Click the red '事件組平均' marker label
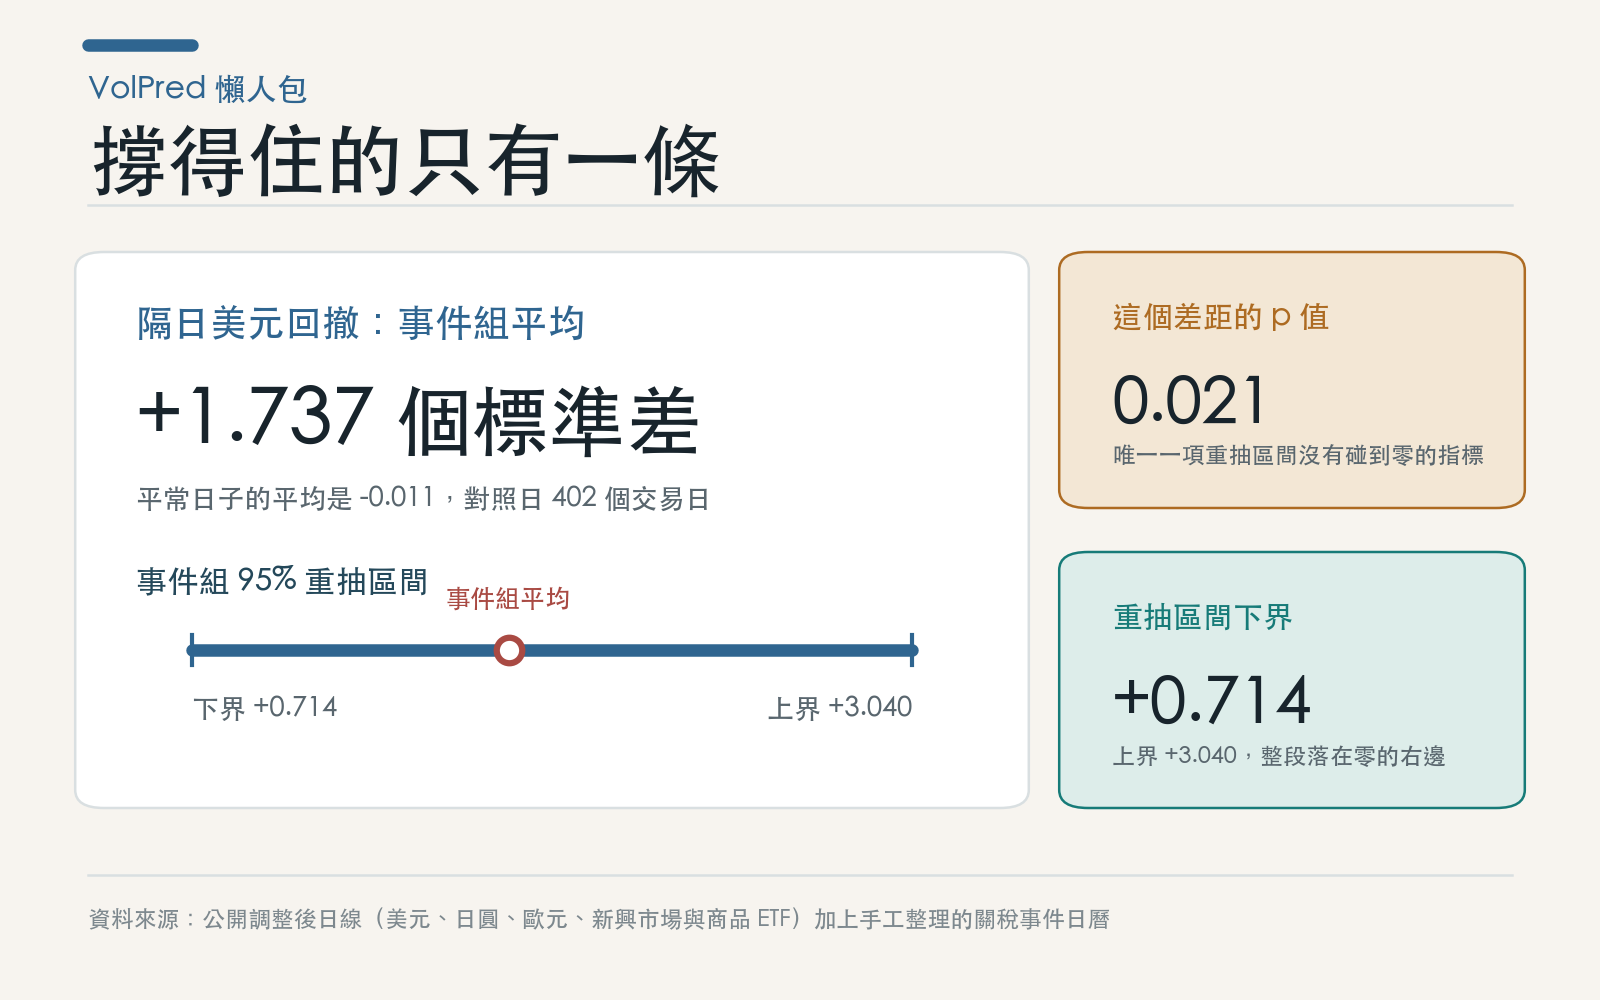 tap(508, 598)
